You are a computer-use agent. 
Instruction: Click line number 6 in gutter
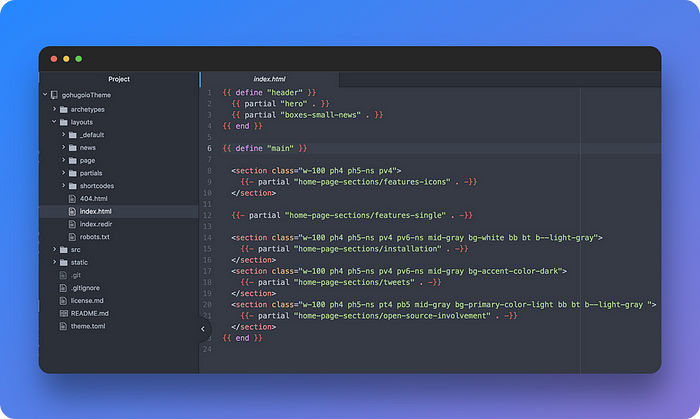tap(209, 148)
